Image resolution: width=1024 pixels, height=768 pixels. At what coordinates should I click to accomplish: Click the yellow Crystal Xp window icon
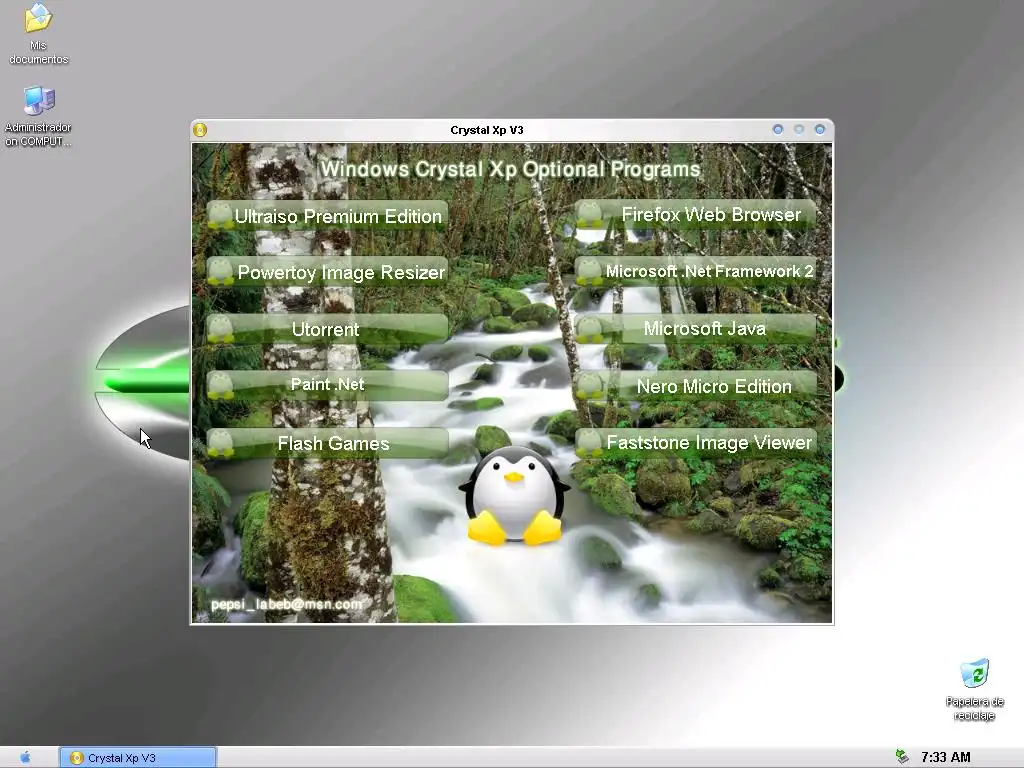[200, 130]
